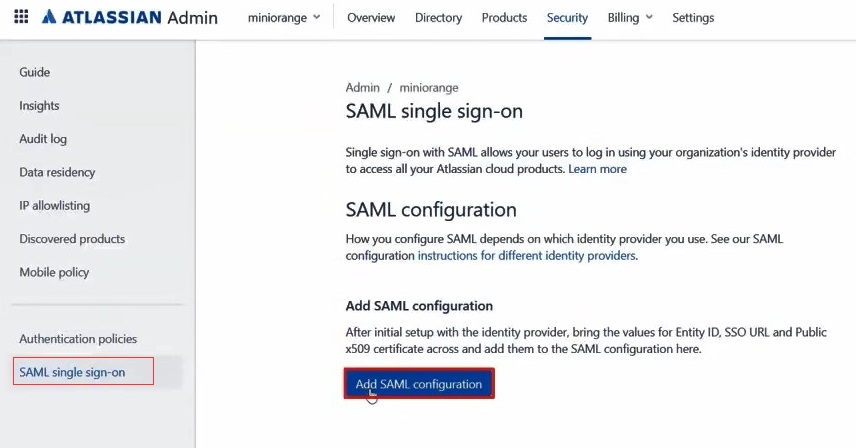Image resolution: width=856 pixels, height=448 pixels.
Task: Open IP allowlisting in sidebar
Action: [54, 206]
